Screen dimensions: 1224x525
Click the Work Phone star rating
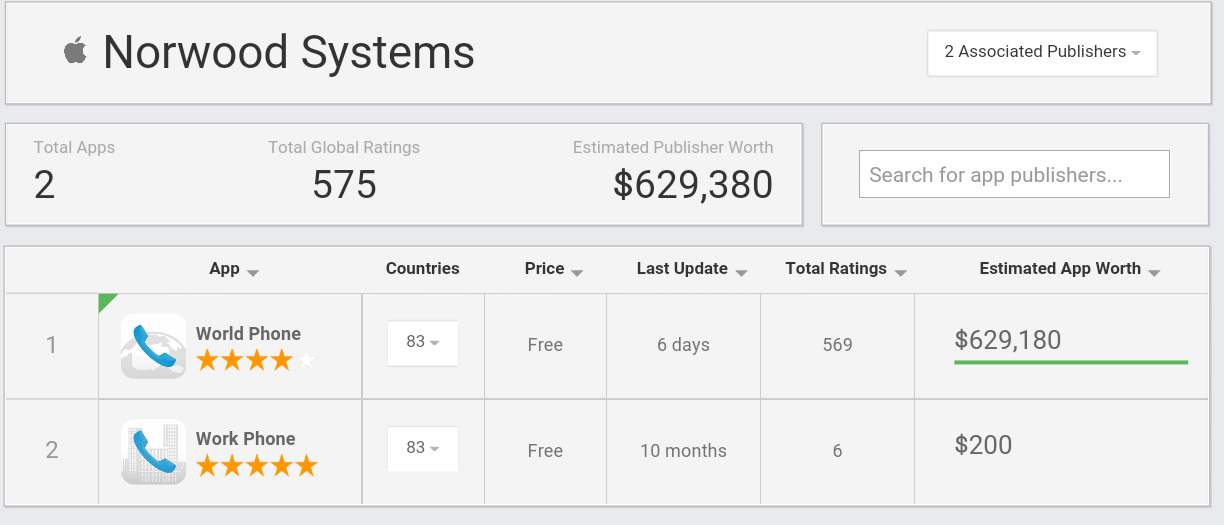[256, 466]
